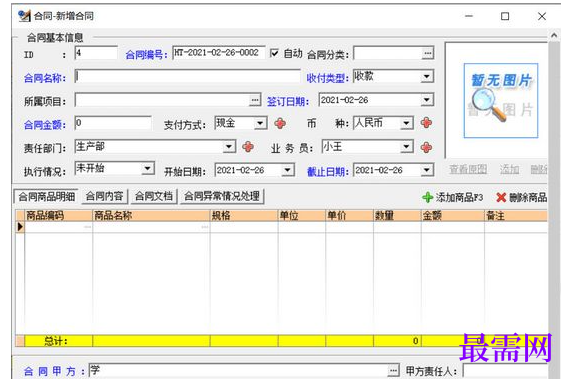Viewport: 571px width, 379px height.
Task: Toggle the 自动 contract number checkbox
Action: pos(274,53)
